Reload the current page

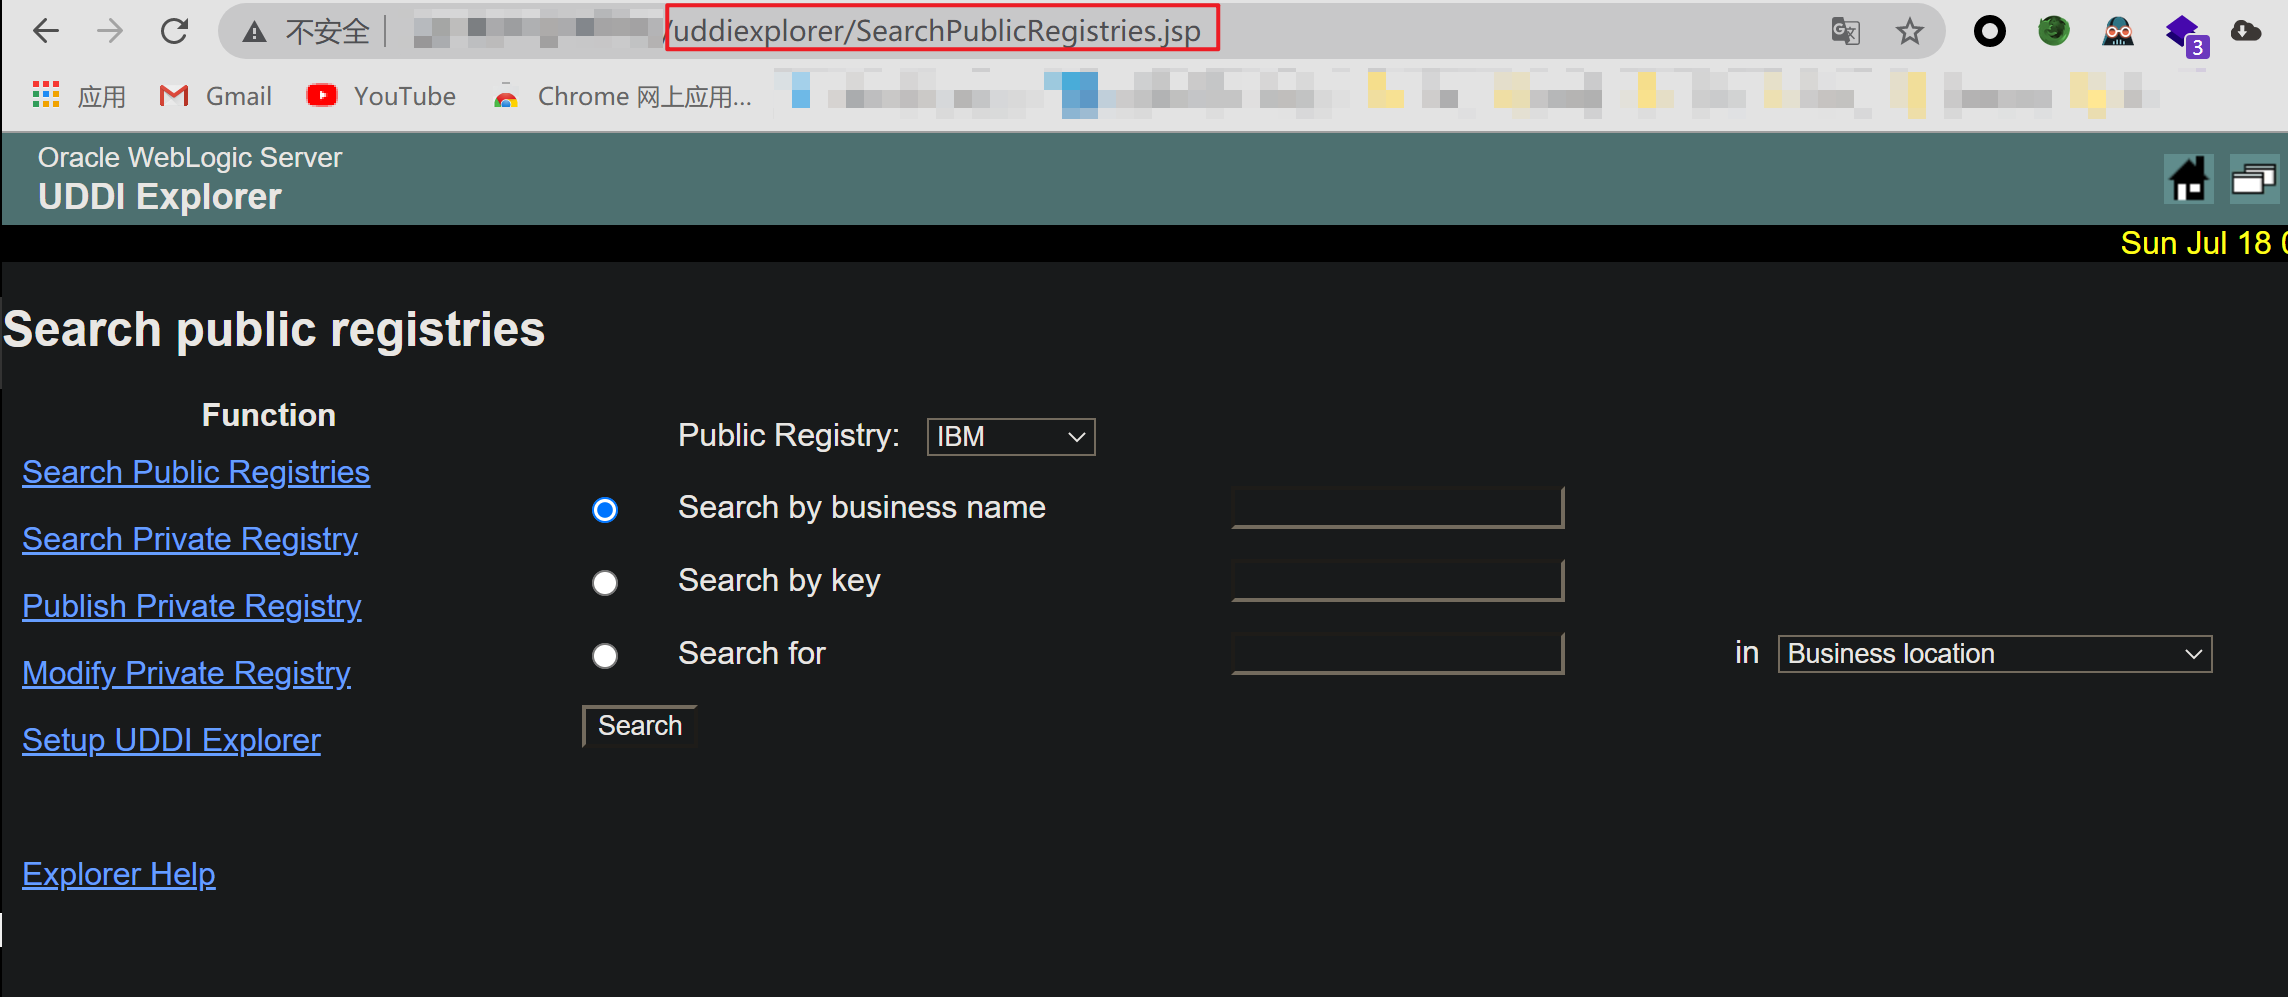pos(175,32)
